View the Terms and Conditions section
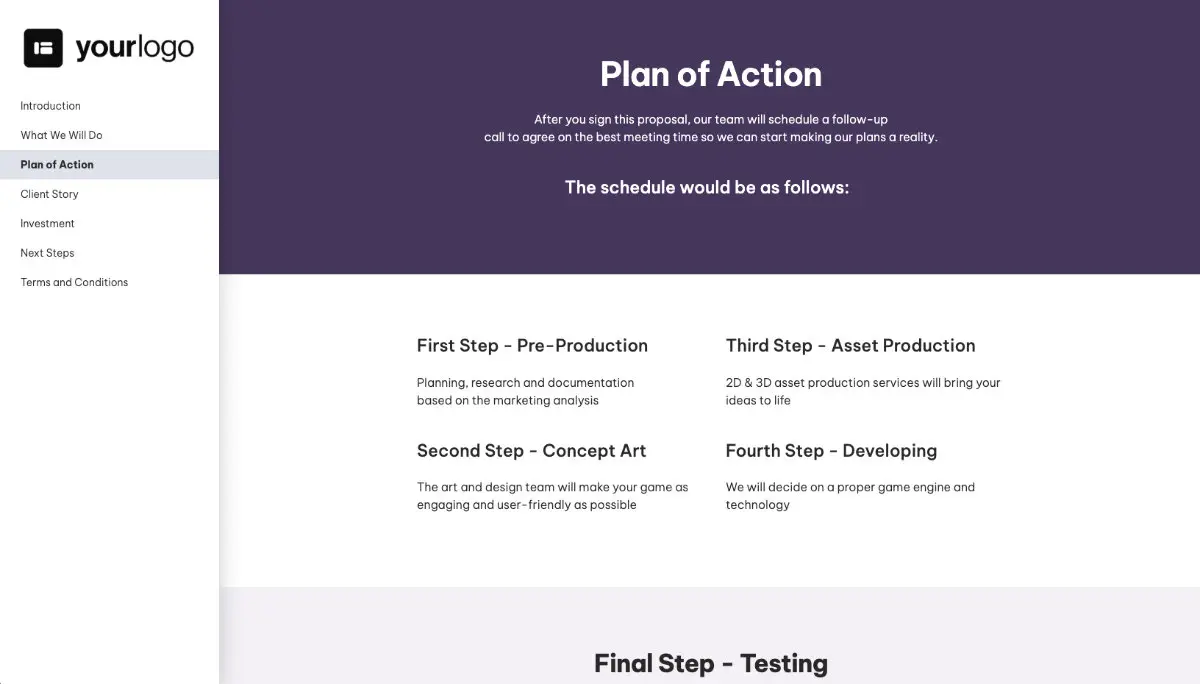The height and width of the screenshot is (684, 1200). pos(73,282)
